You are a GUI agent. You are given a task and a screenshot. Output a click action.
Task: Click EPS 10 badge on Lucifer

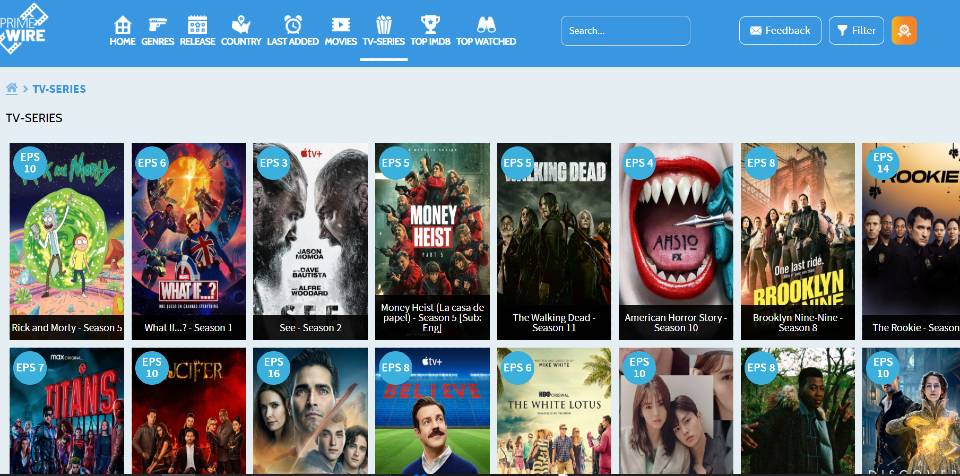(x=152, y=368)
